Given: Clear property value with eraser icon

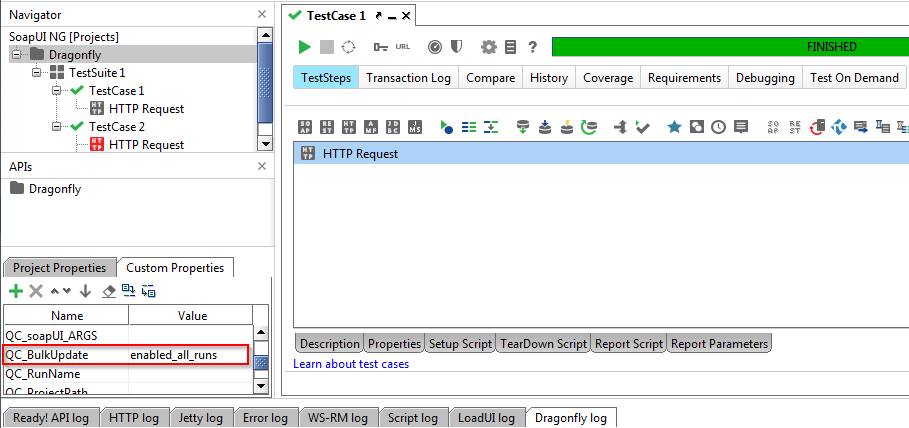Looking at the screenshot, I should pyautogui.click(x=109, y=291).
